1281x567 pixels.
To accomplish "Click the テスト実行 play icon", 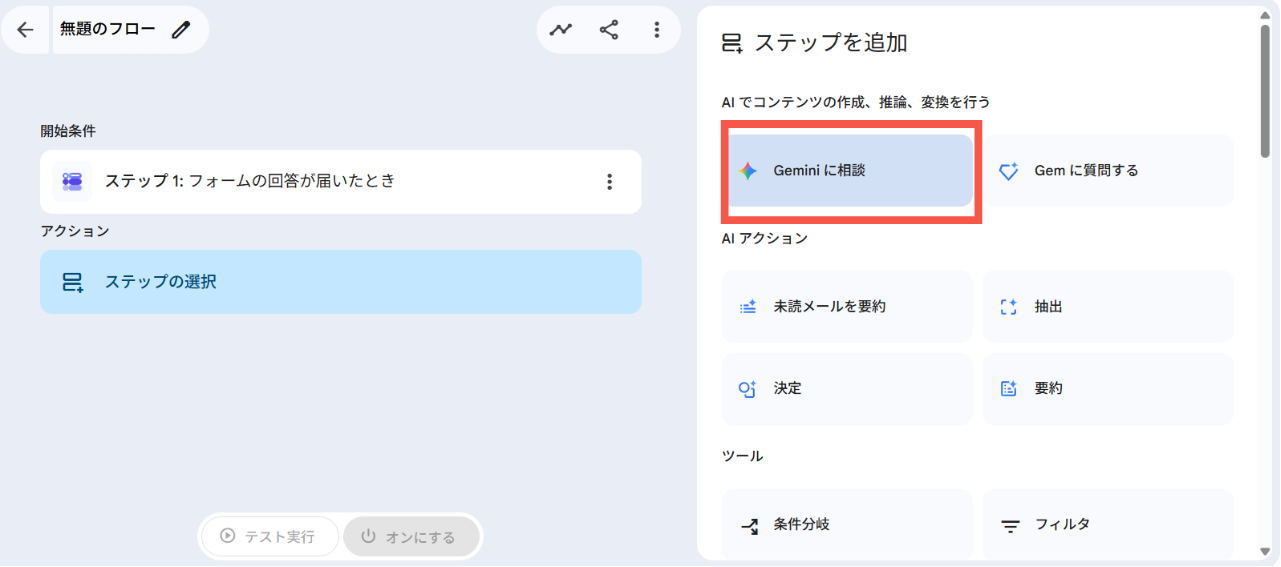I will (228, 537).
